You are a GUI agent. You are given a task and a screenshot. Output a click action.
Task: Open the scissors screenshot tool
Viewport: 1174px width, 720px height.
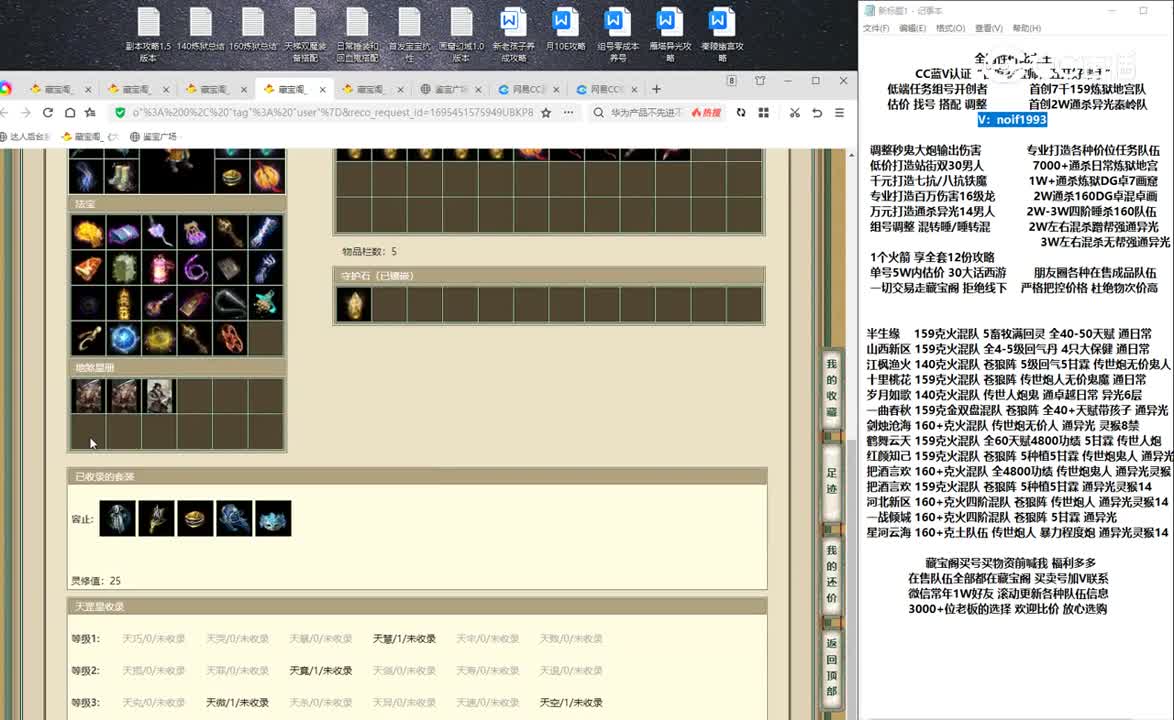(x=794, y=112)
